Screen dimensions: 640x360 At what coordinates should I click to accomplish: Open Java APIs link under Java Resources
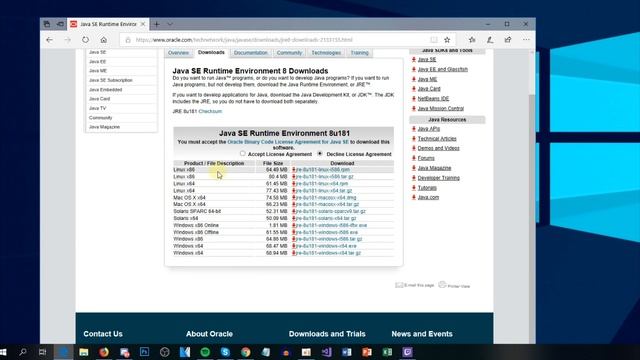click(429, 129)
